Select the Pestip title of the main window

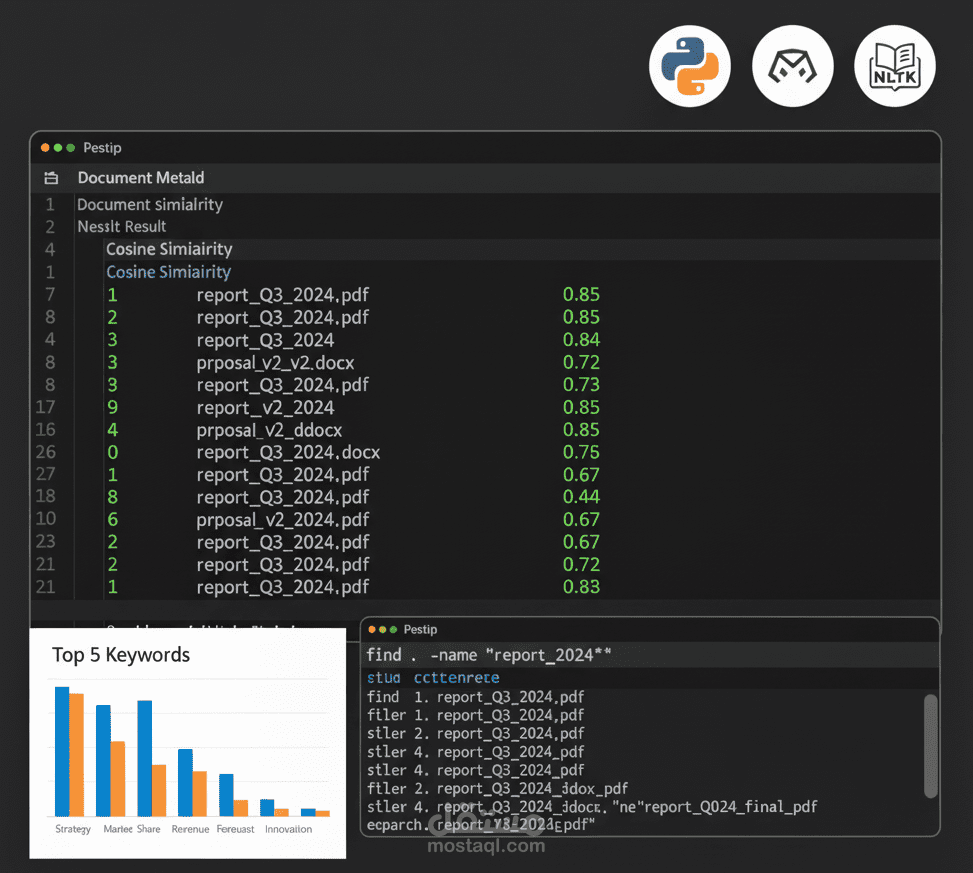(x=102, y=148)
